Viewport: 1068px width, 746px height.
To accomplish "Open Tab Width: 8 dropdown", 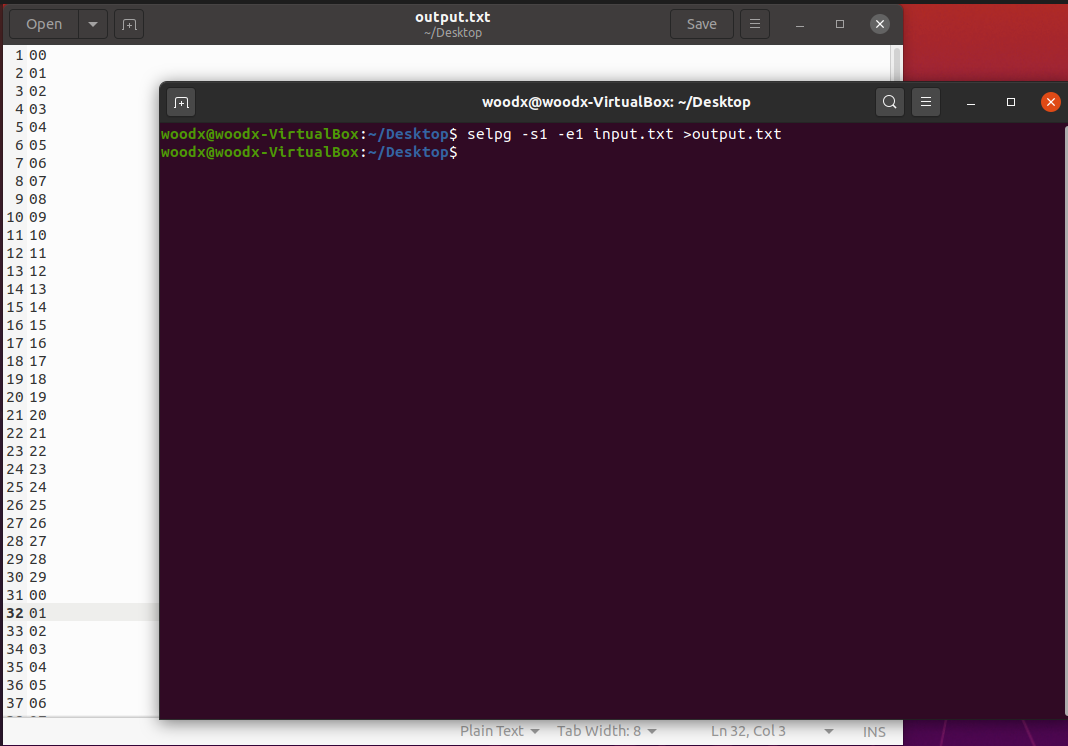I will coord(606,731).
